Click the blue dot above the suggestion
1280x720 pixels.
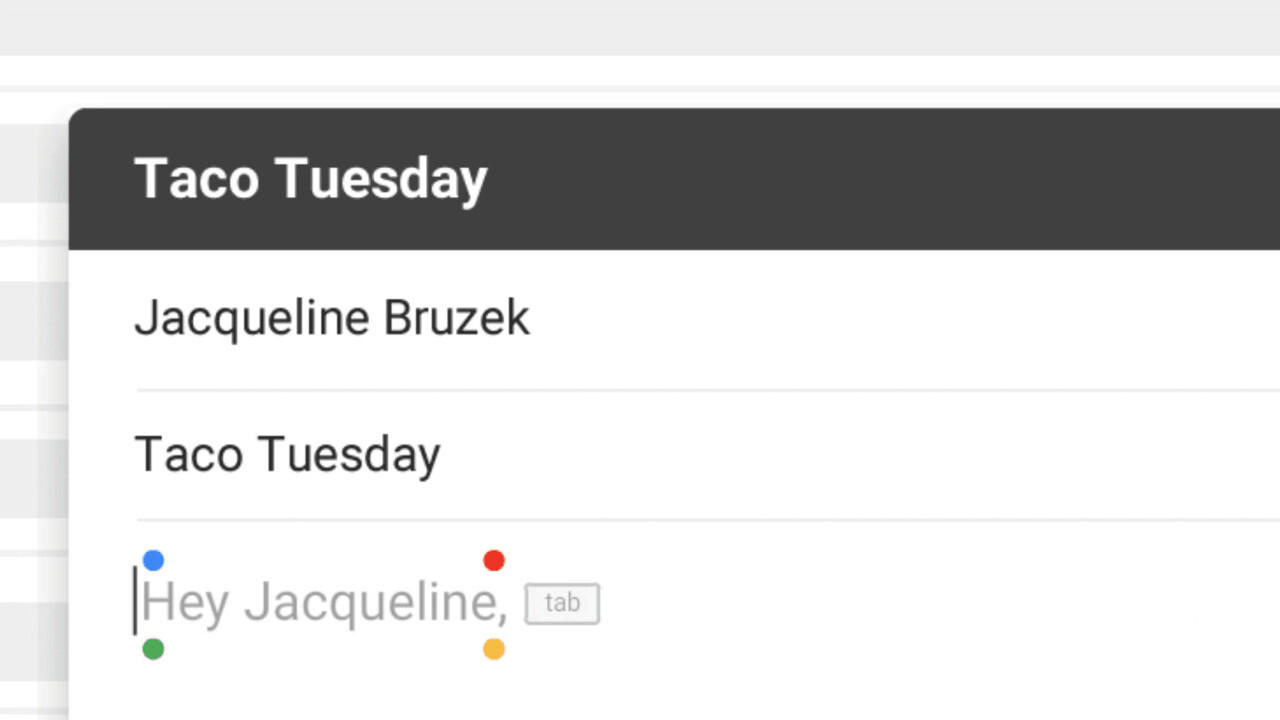(x=153, y=560)
